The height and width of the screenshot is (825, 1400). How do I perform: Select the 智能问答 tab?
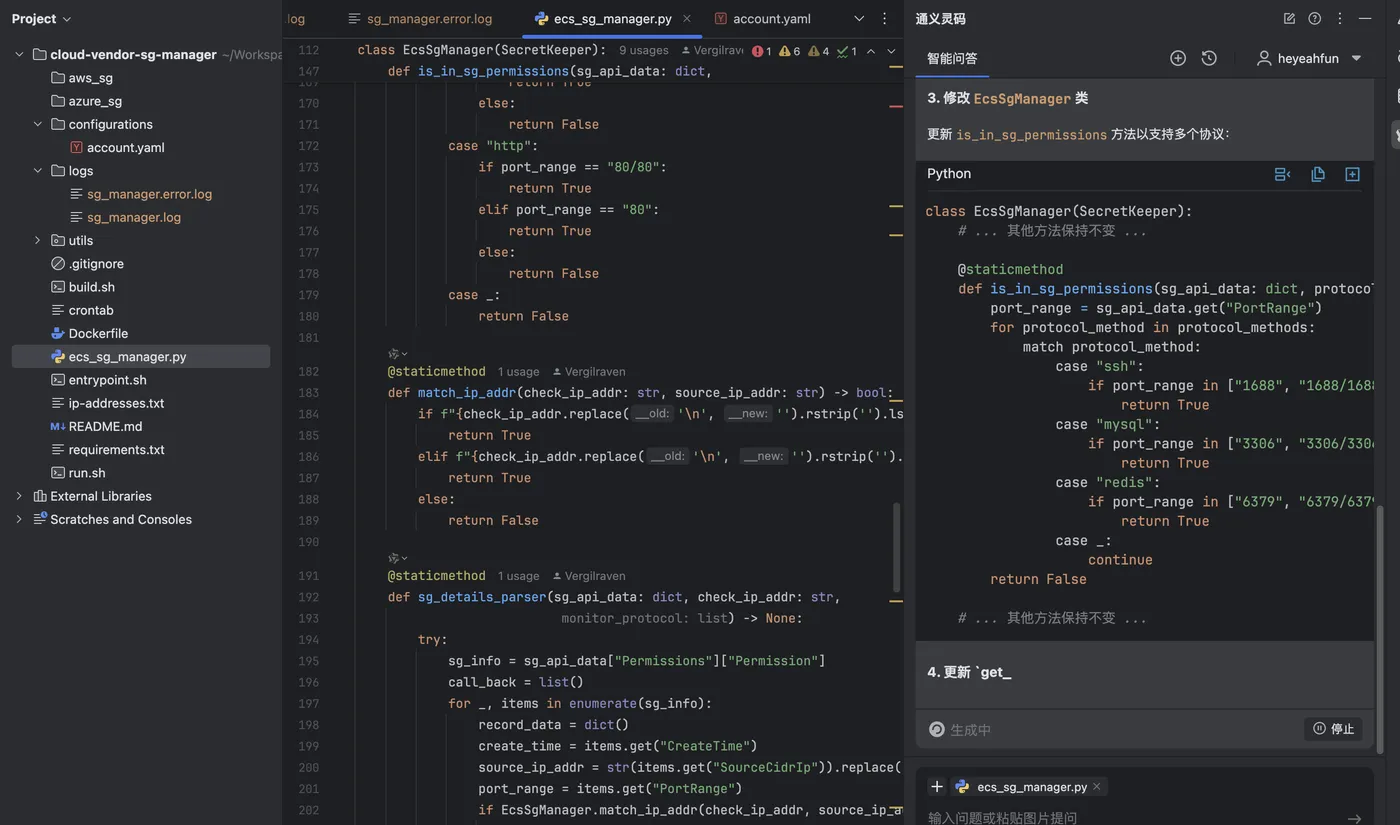952,58
